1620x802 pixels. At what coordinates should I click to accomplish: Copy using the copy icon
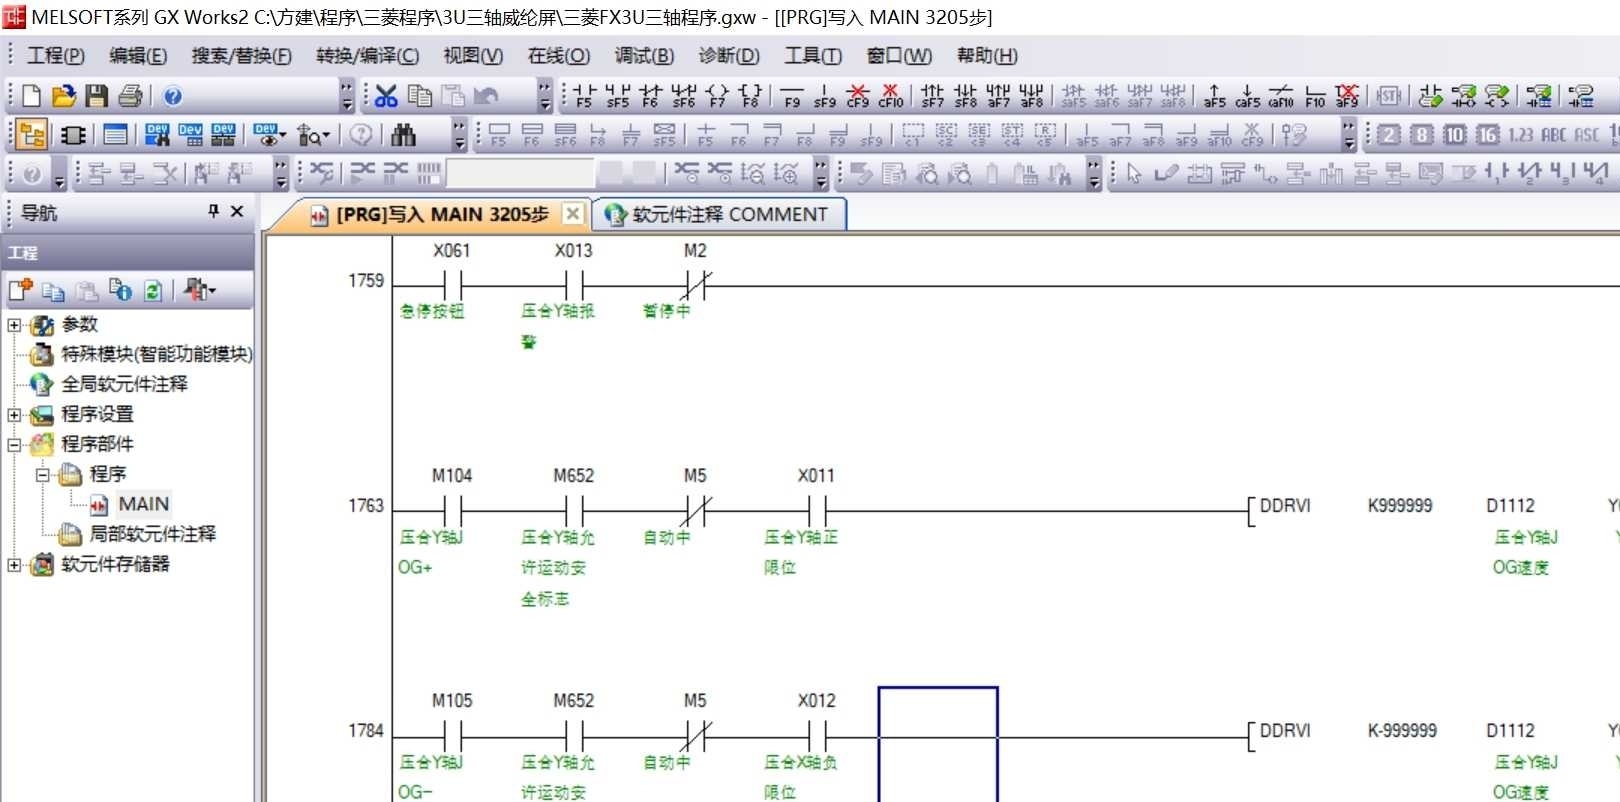[420, 96]
